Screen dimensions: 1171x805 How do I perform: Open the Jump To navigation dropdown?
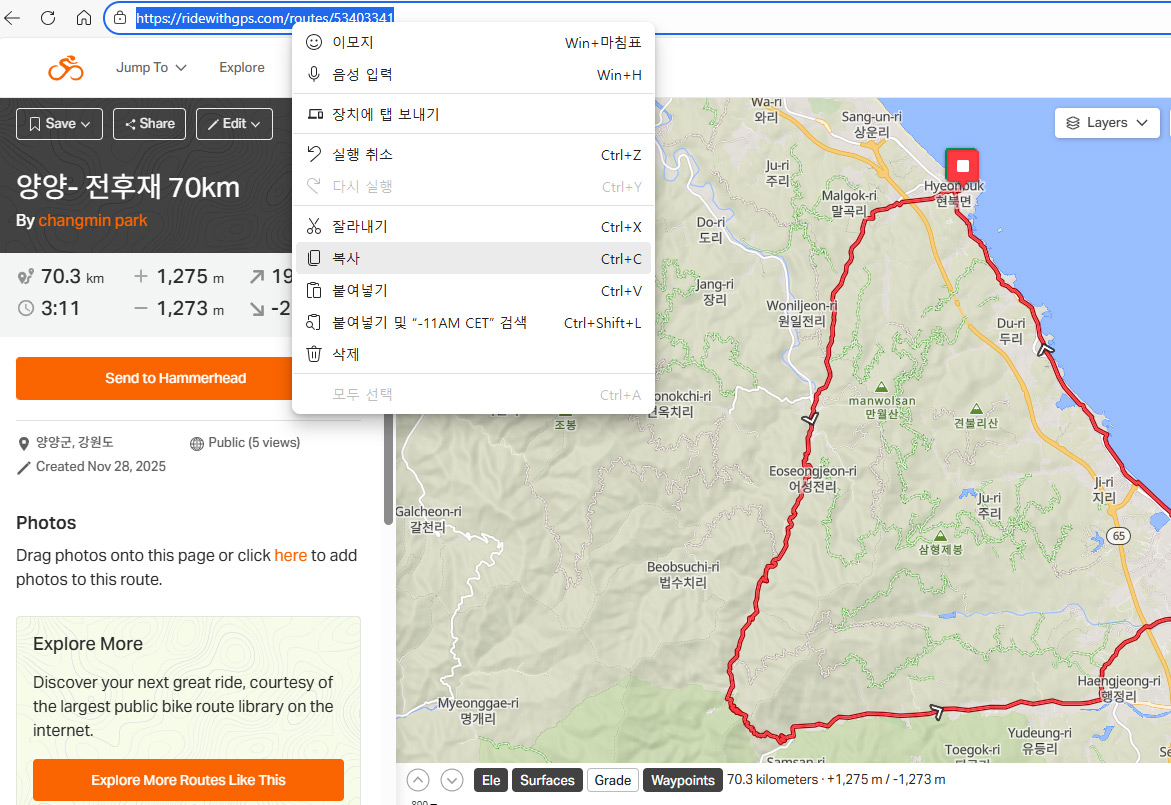pos(151,68)
